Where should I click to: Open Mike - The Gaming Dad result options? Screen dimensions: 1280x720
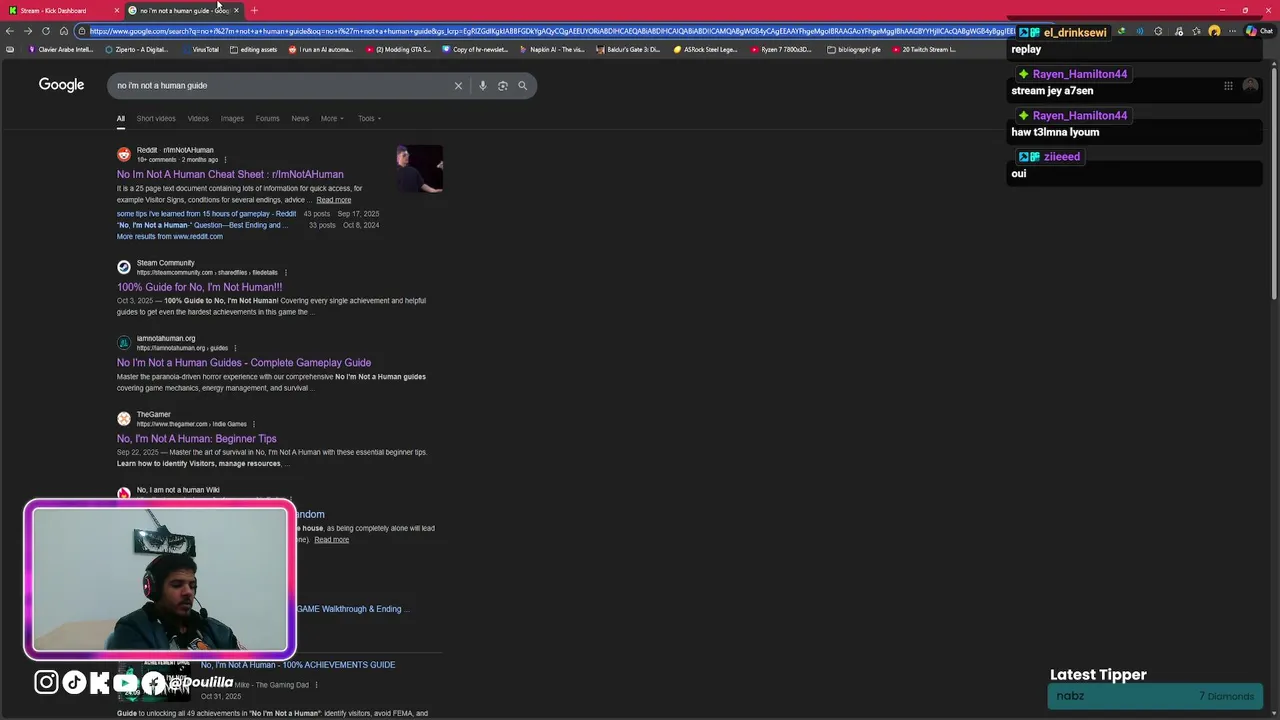pos(316,685)
